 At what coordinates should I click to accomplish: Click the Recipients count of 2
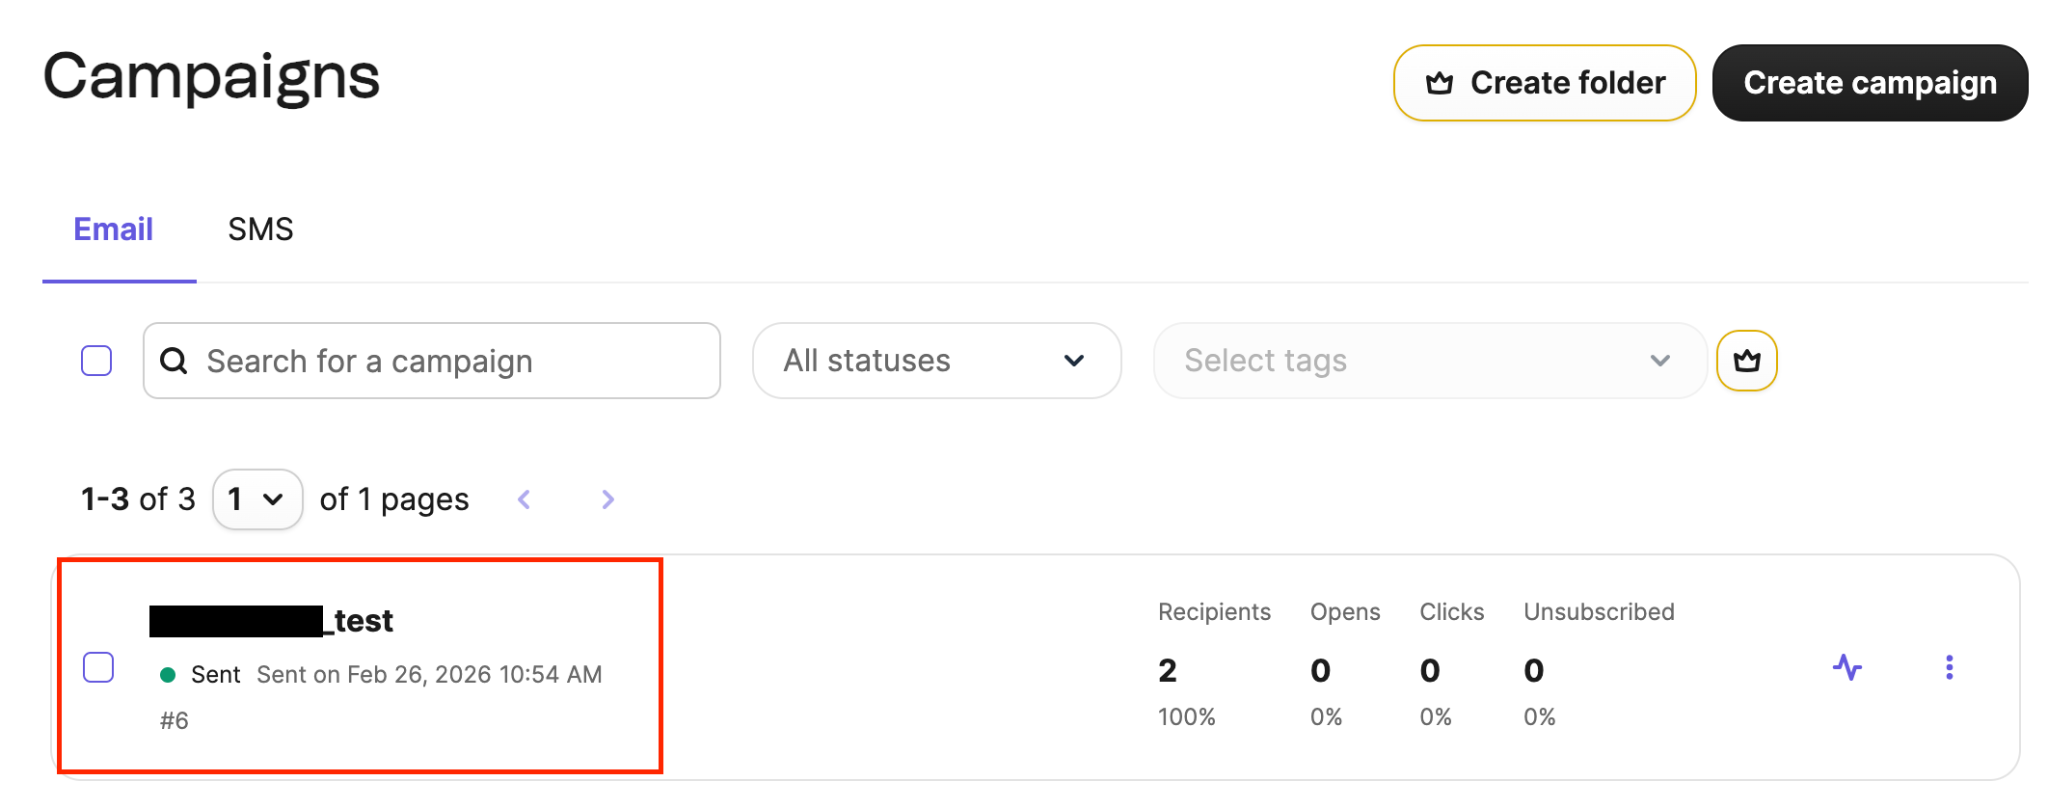click(x=1167, y=670)
